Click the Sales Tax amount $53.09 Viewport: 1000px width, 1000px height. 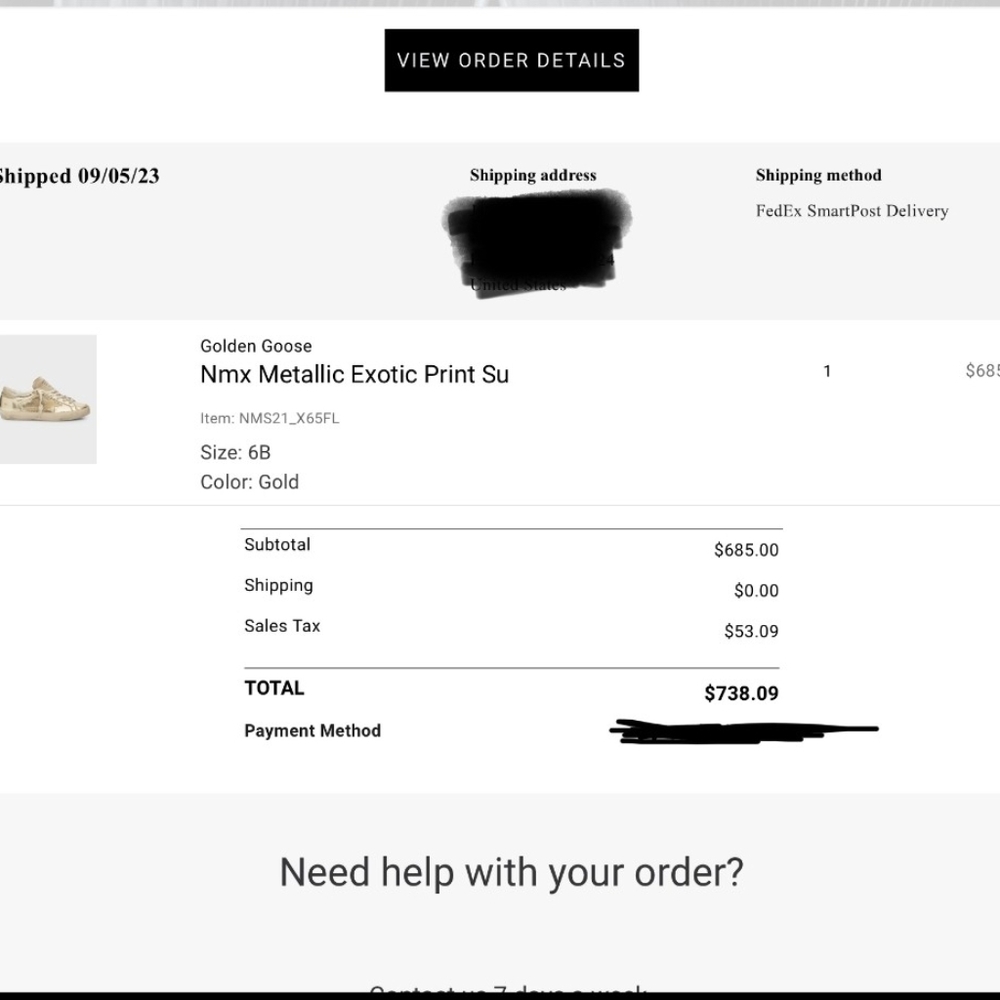click(751, 631)
